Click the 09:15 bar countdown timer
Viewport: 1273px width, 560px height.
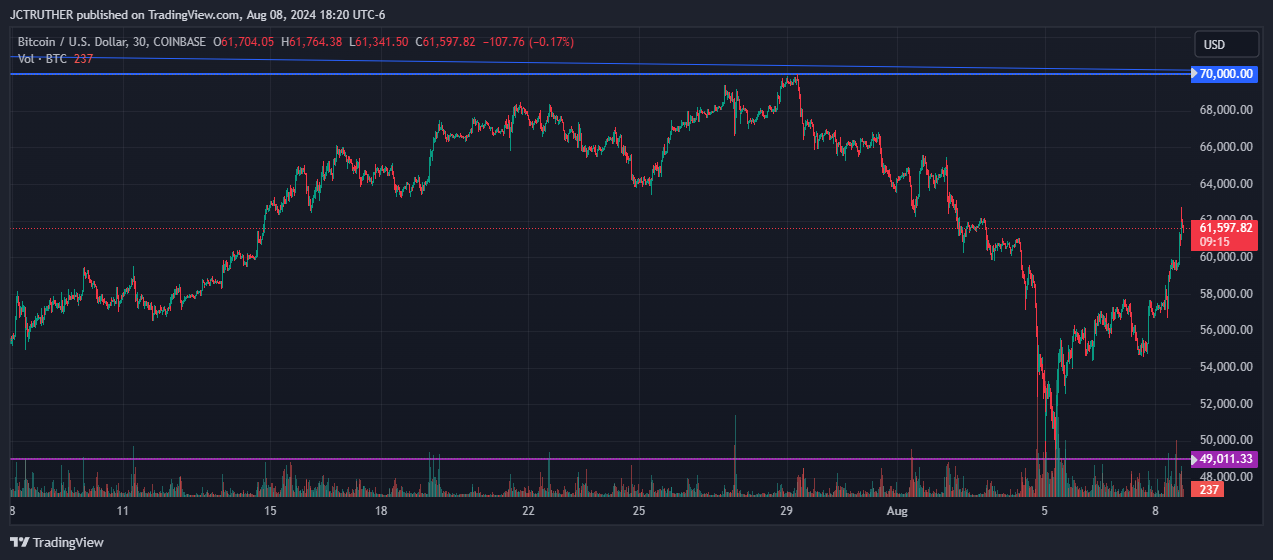(x=1215, y=242)
